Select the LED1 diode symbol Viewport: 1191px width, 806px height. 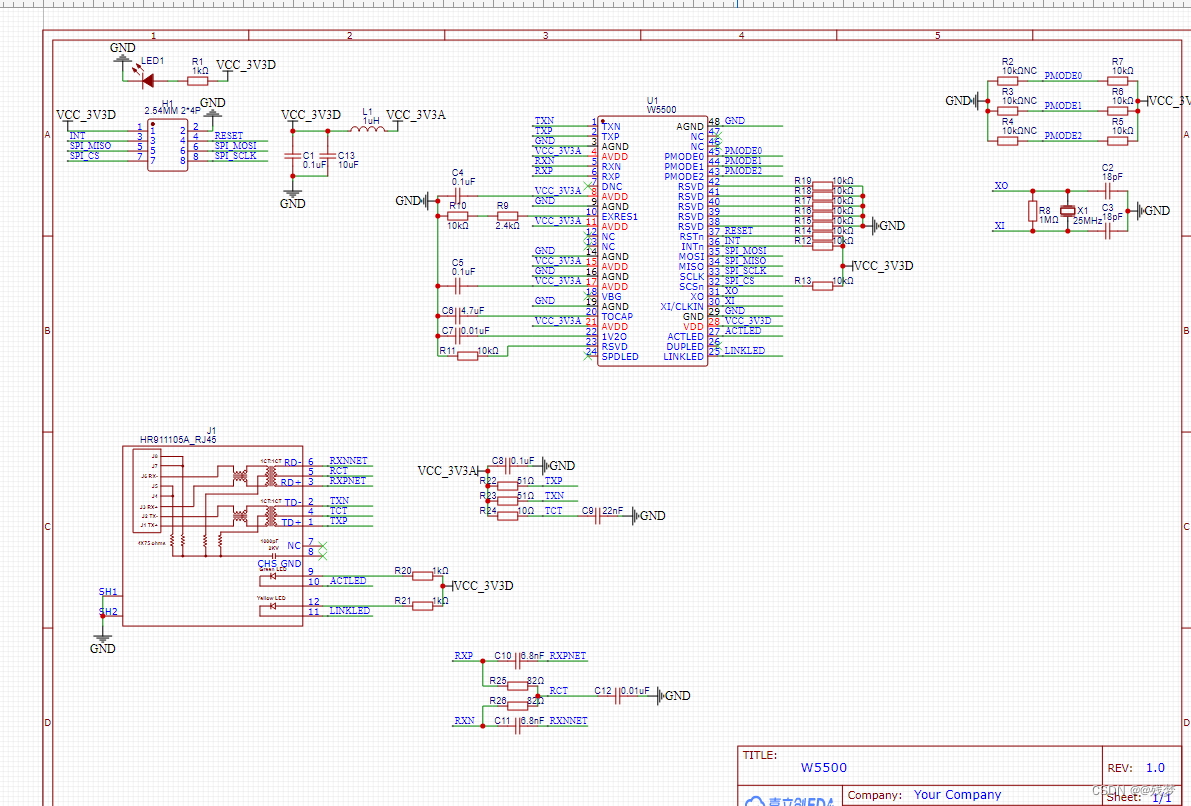point(147,80)
